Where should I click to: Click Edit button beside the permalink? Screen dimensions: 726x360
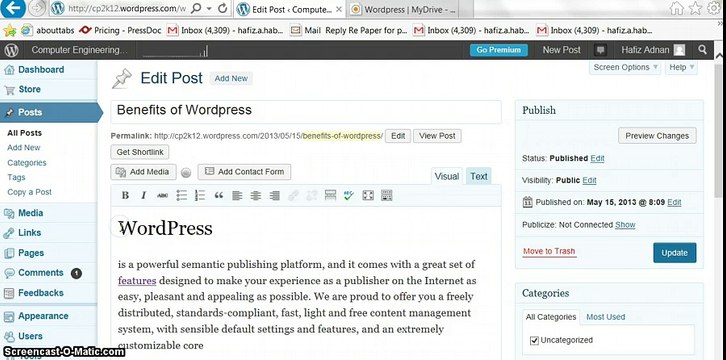click(398, 136)
